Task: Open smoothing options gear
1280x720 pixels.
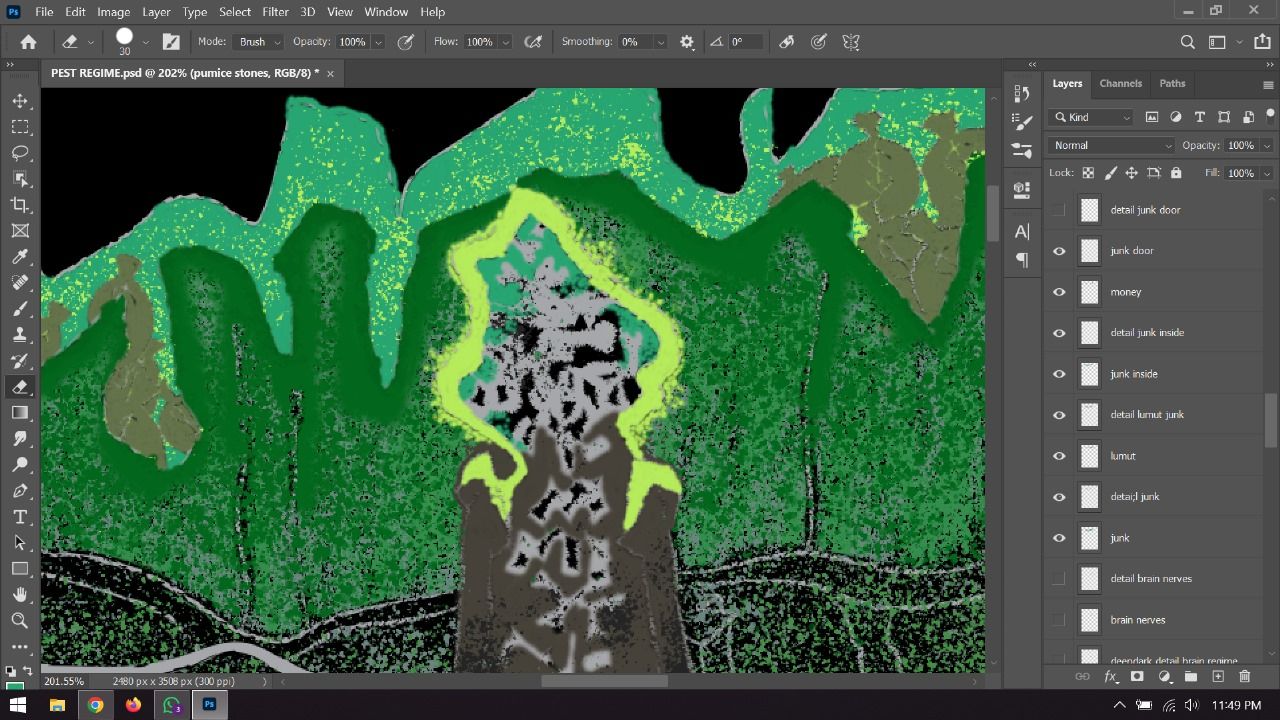Action: tap(687, 42)
